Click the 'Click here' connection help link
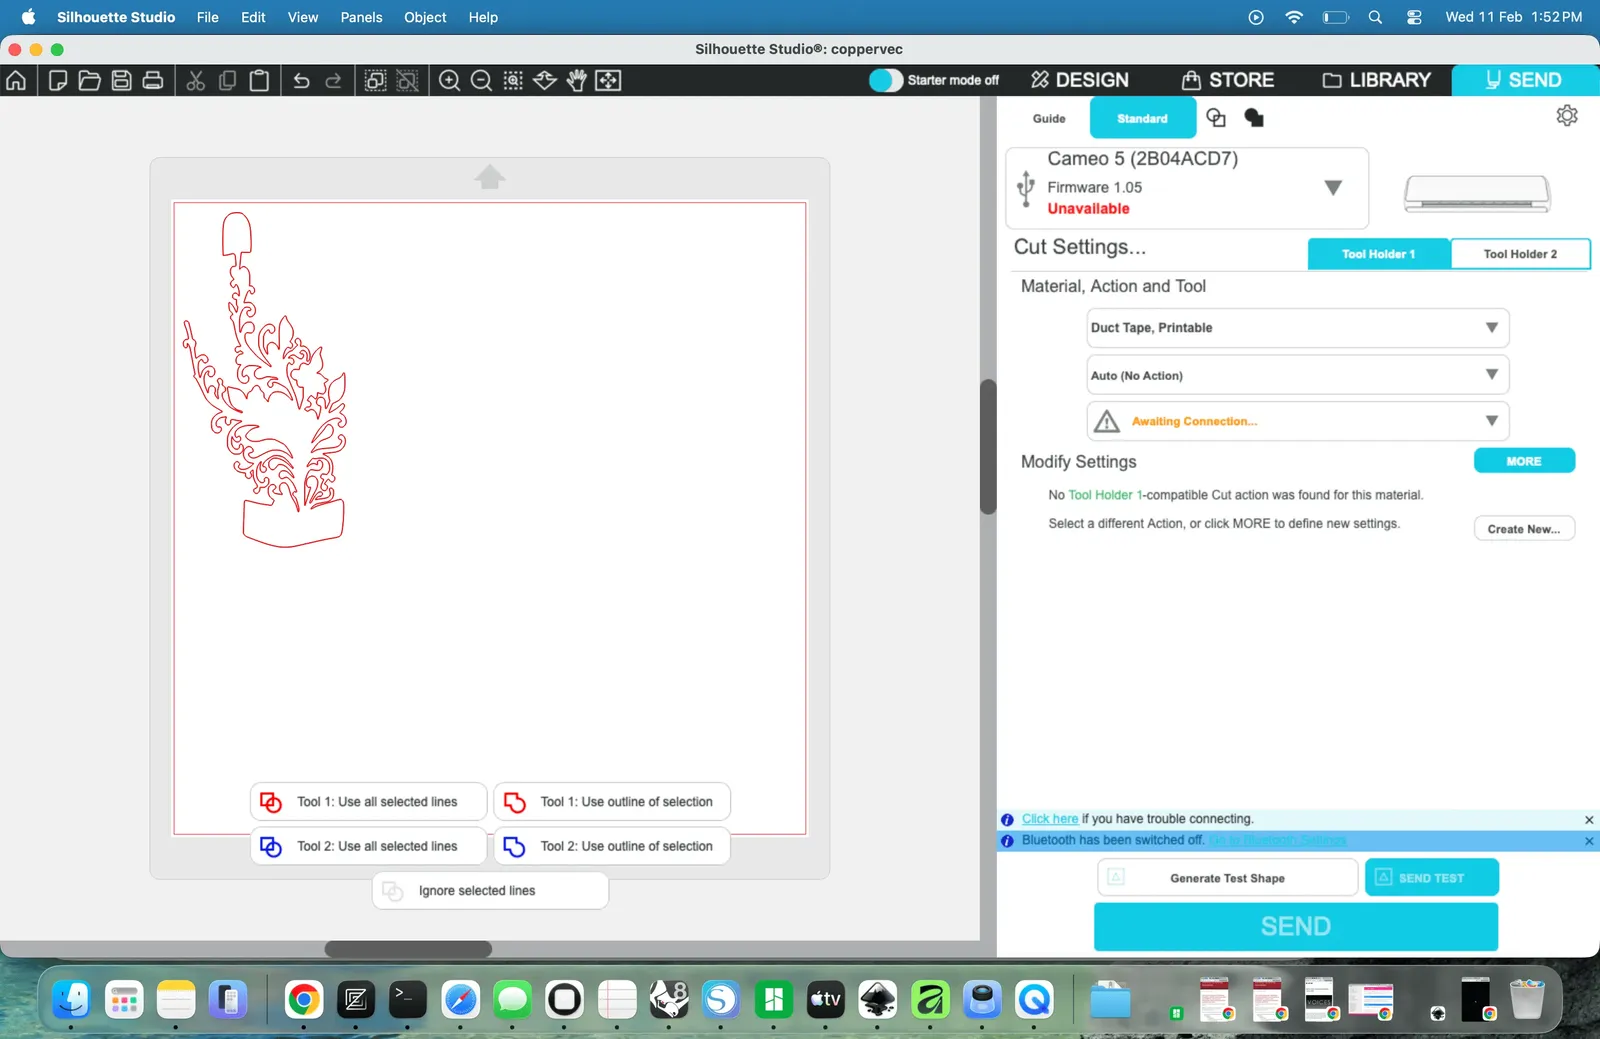The width and height of the screenshot is (1600, 1039). tap(1050, 819)
